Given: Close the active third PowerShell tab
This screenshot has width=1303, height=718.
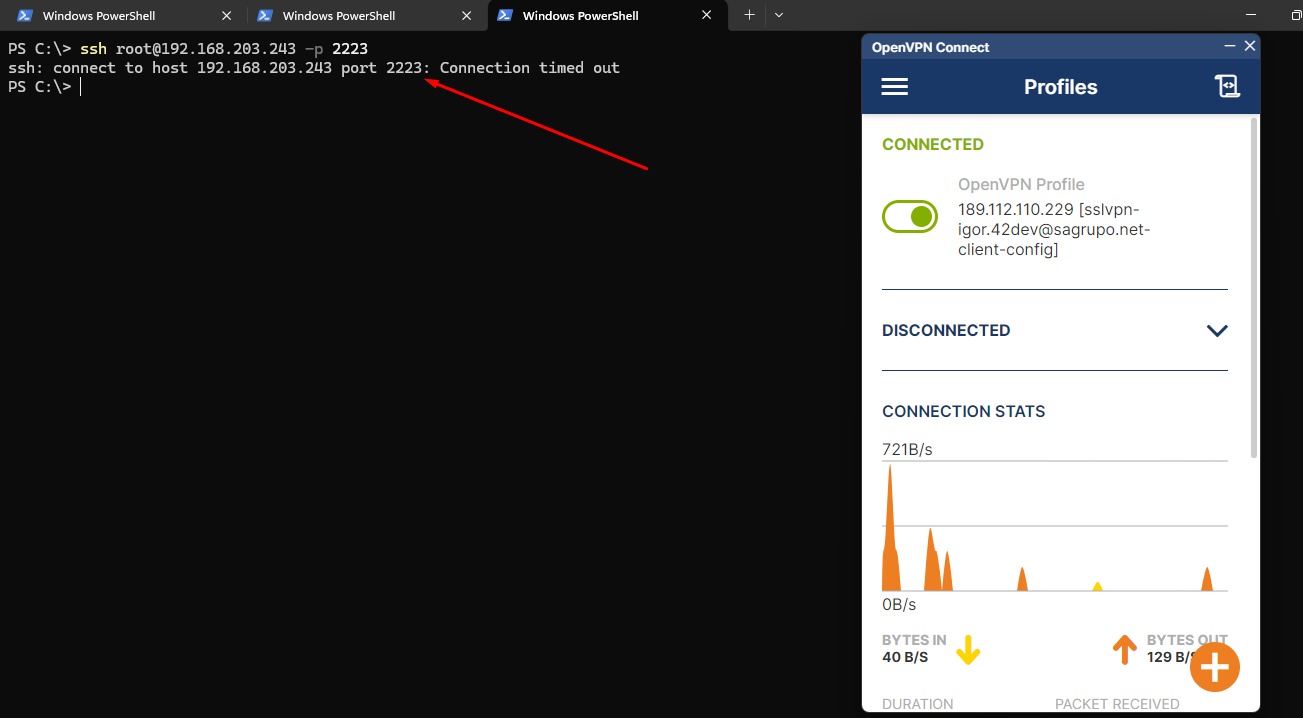Looking at the screenshot, I should 707,16.
